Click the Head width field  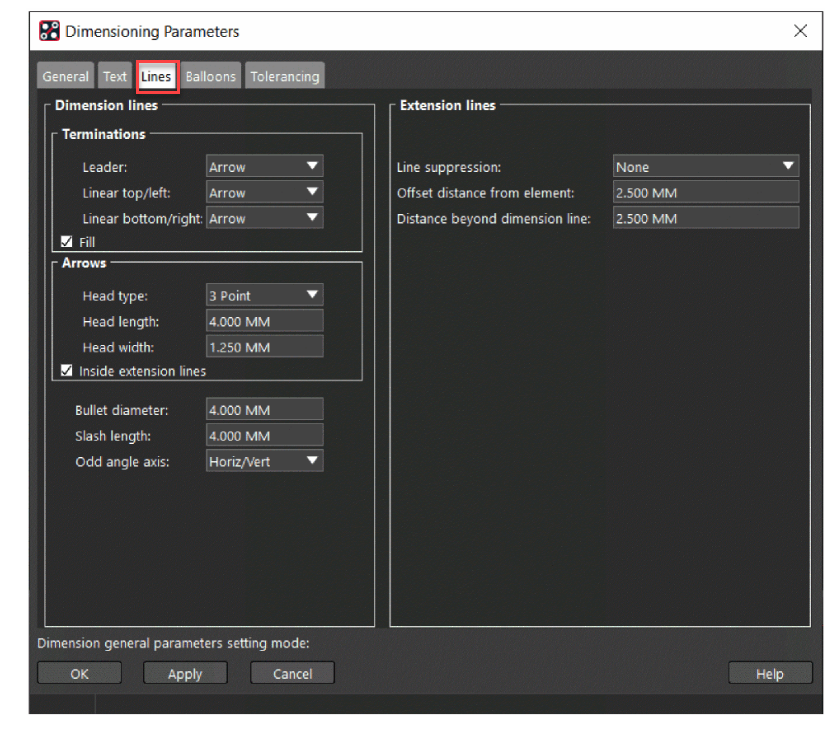click(x=265, y=347)
